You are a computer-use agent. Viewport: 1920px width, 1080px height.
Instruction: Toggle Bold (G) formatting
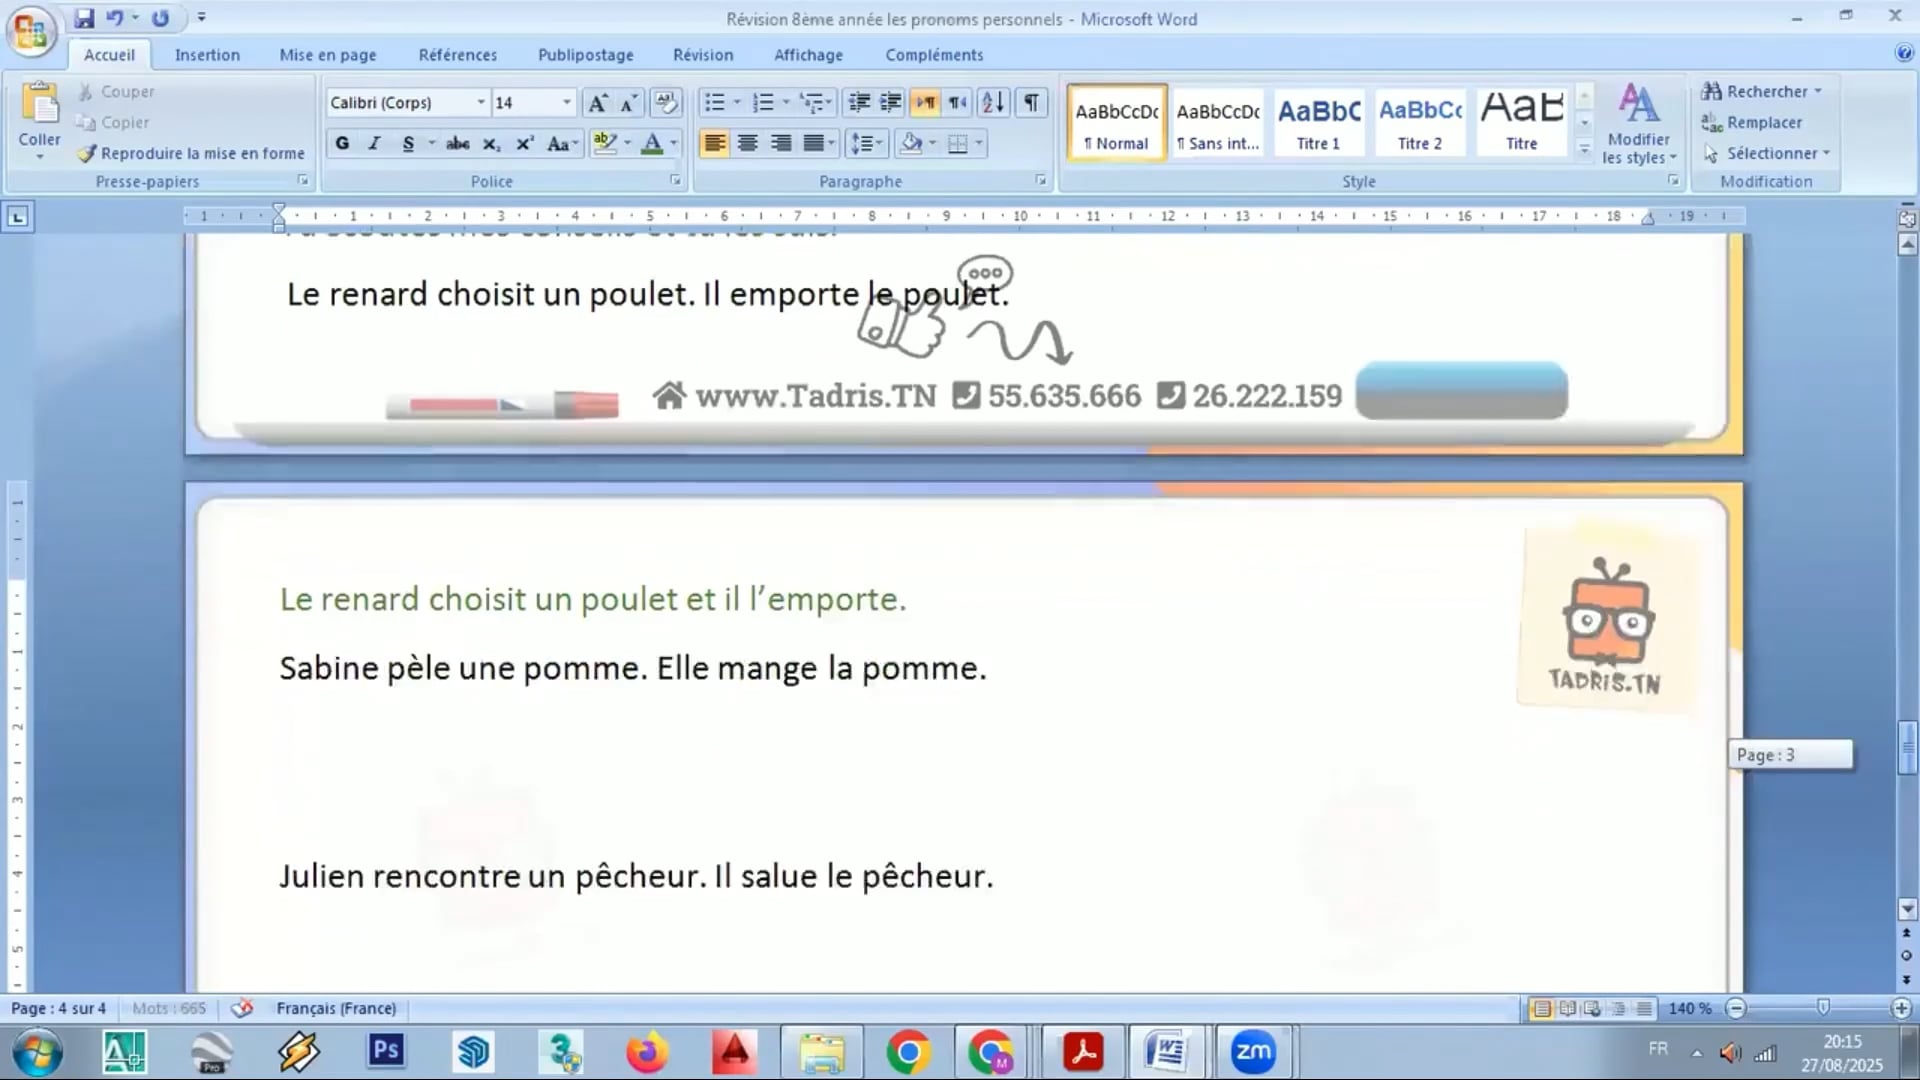(342, 144)
